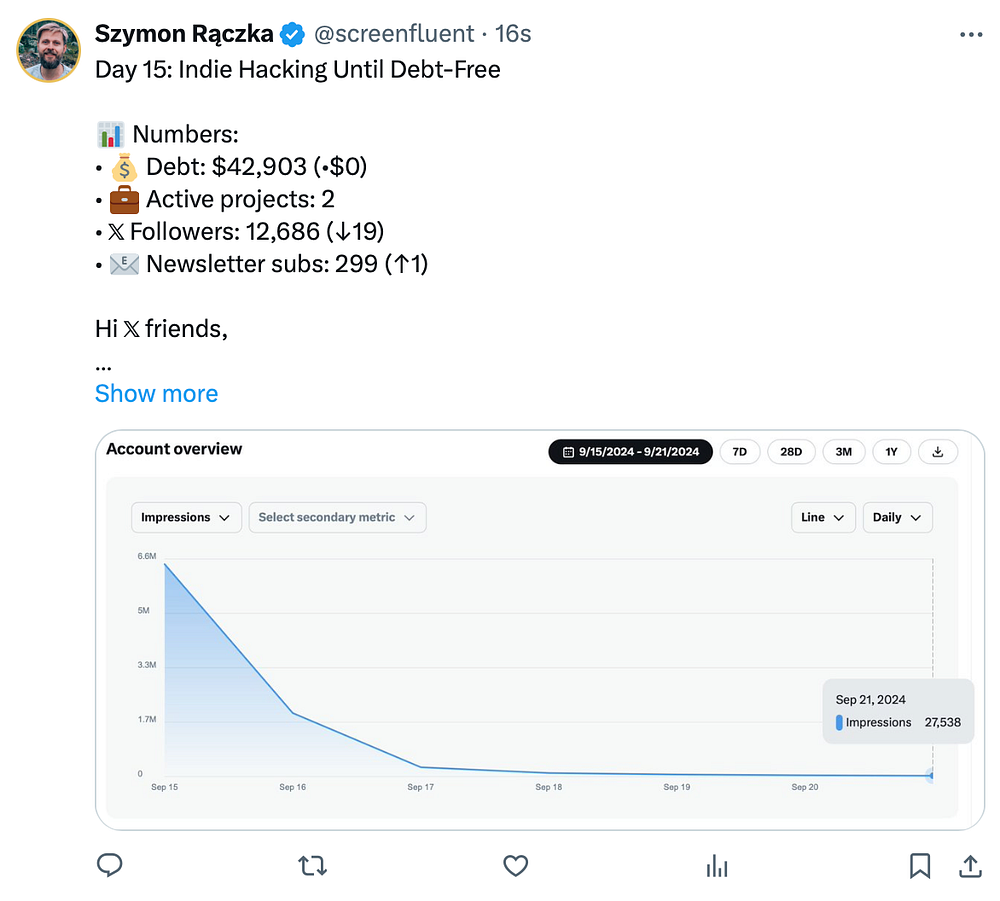Open the three-dot more options menu
Image resolution: width=1000 pixels, height=901 pixels.
(970, 34)
